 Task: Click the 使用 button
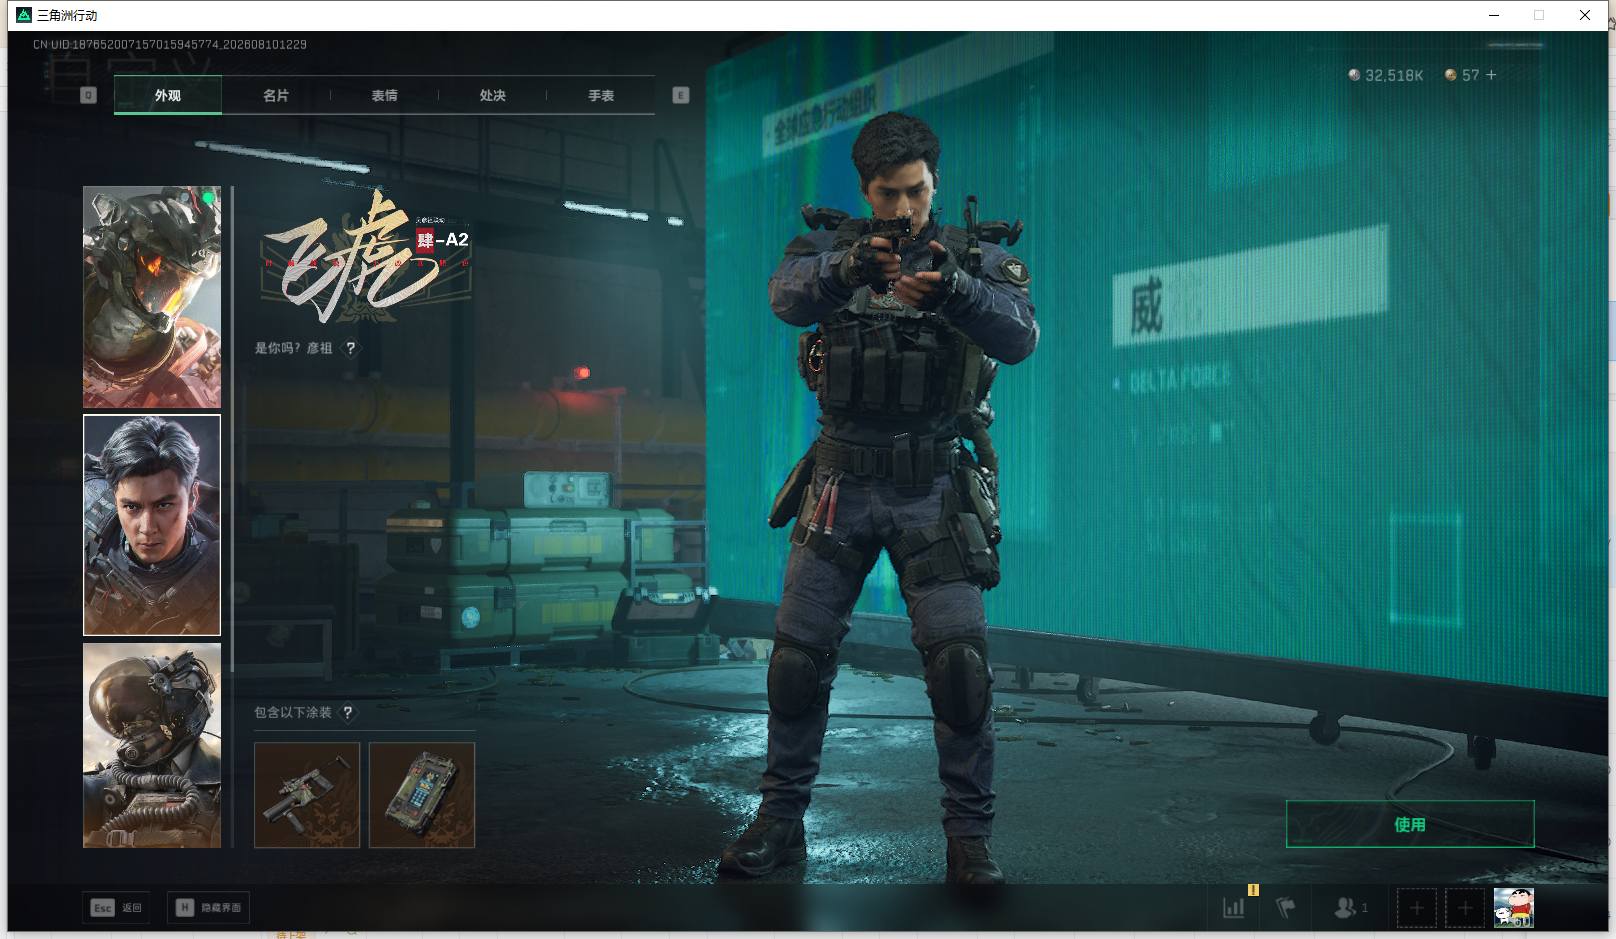coord(1410,824)
